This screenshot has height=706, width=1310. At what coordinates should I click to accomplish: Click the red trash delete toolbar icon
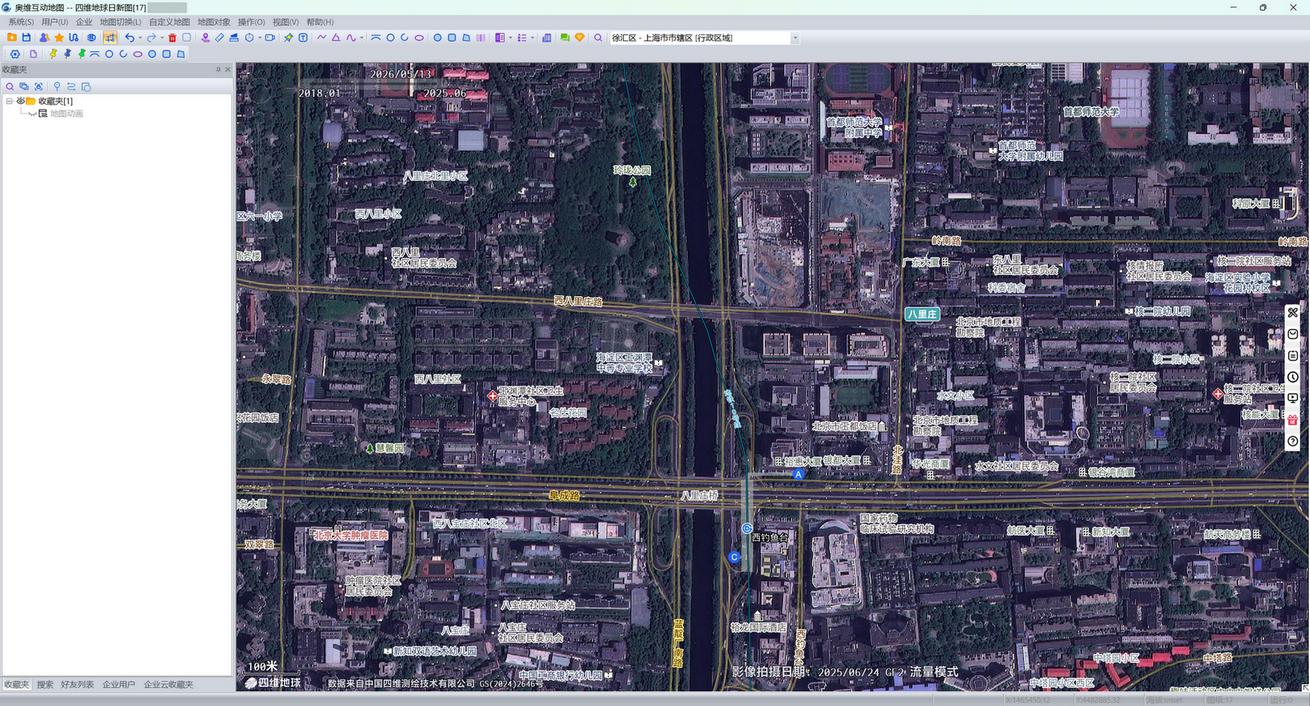pyautogui.click(x=172, y=38)
